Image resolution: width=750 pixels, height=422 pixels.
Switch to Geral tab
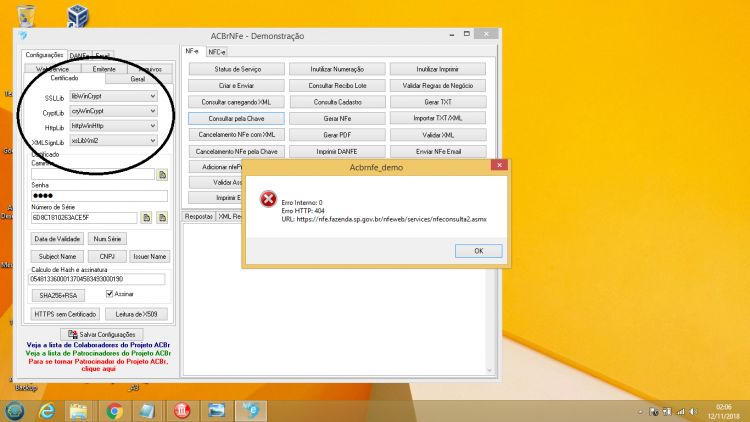click(x=138, y=79)
